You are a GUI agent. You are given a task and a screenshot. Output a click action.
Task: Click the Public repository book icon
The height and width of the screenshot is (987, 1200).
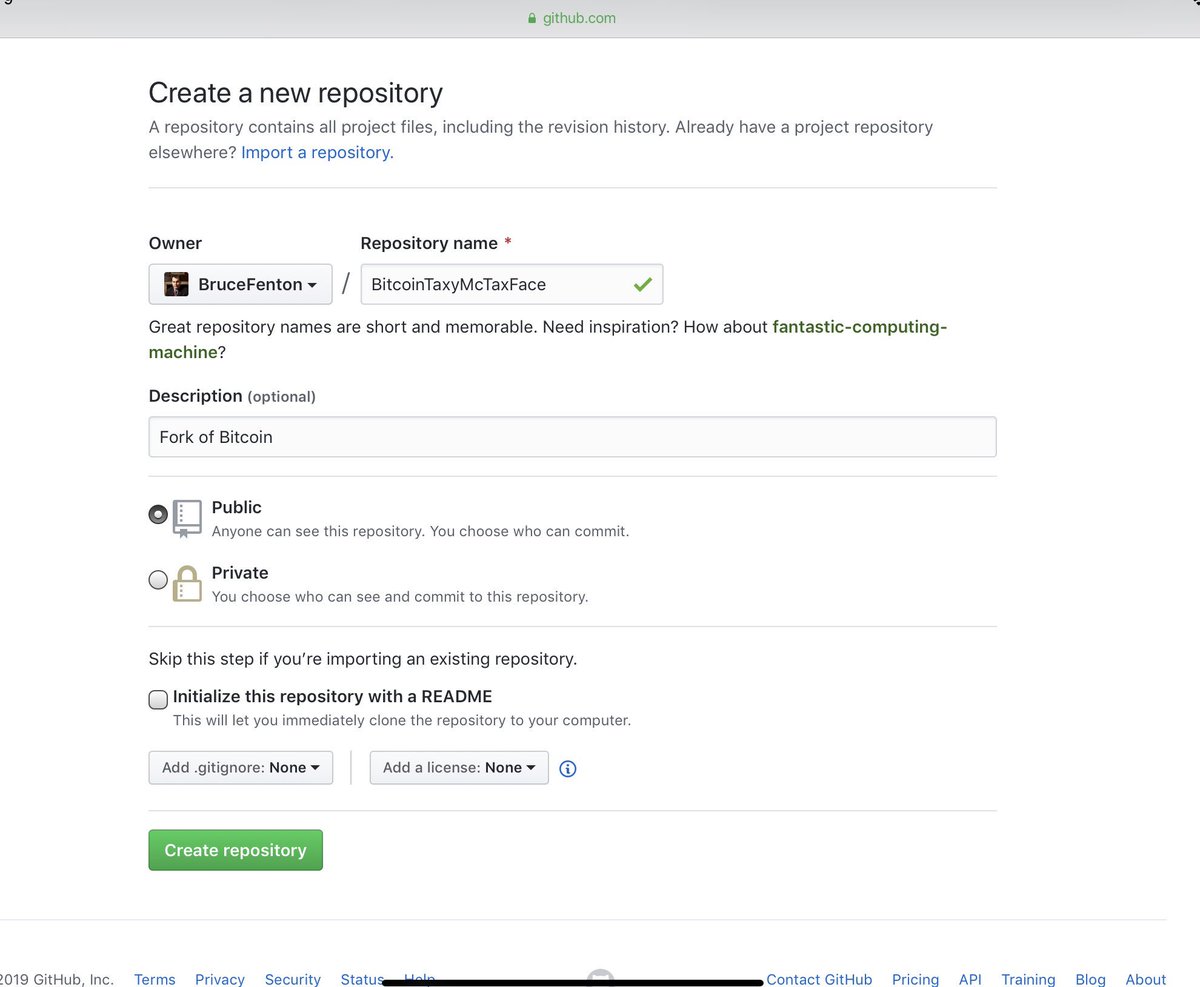187,518
